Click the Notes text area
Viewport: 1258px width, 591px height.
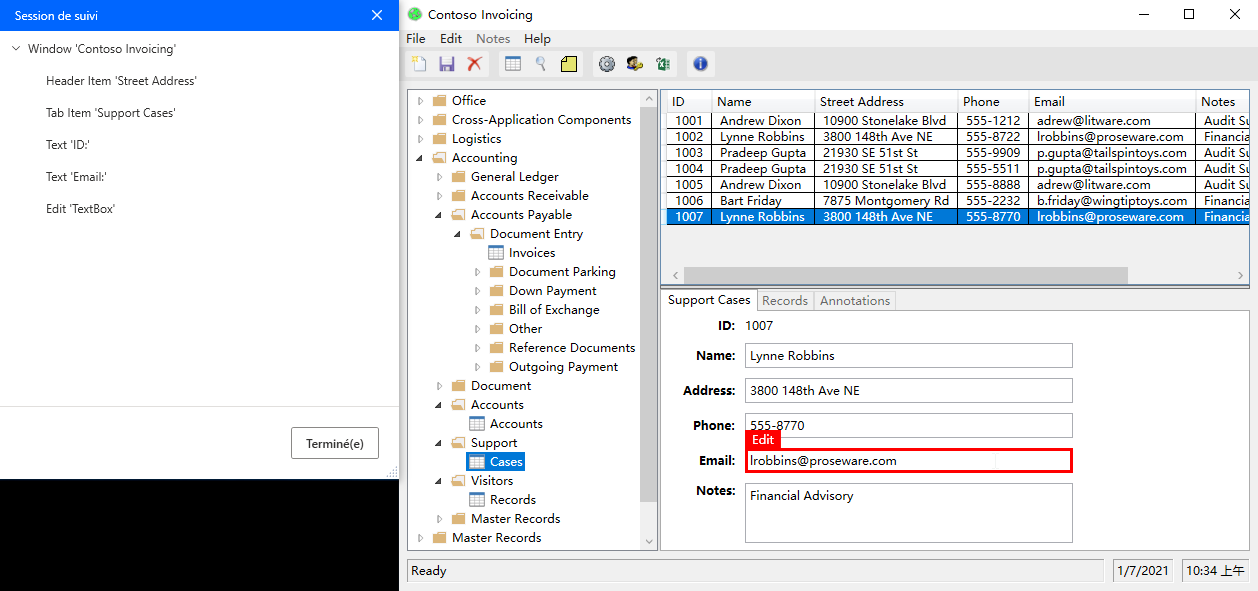909,513
